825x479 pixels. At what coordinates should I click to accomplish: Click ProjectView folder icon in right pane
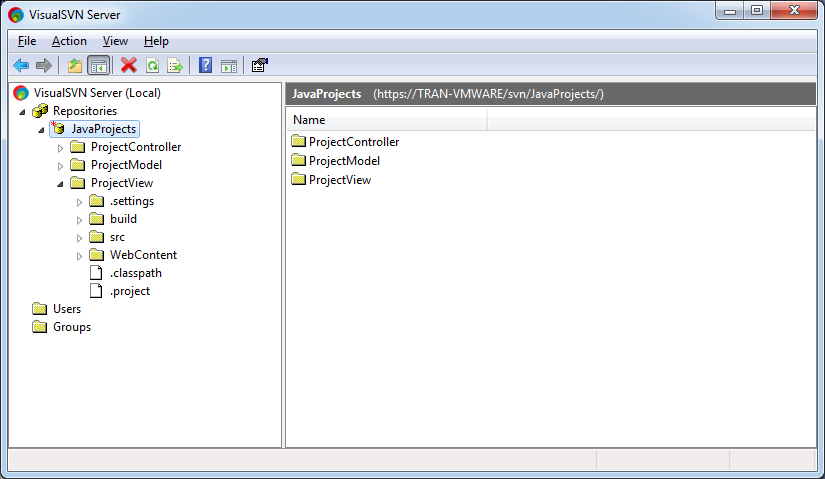pos(298,179)
